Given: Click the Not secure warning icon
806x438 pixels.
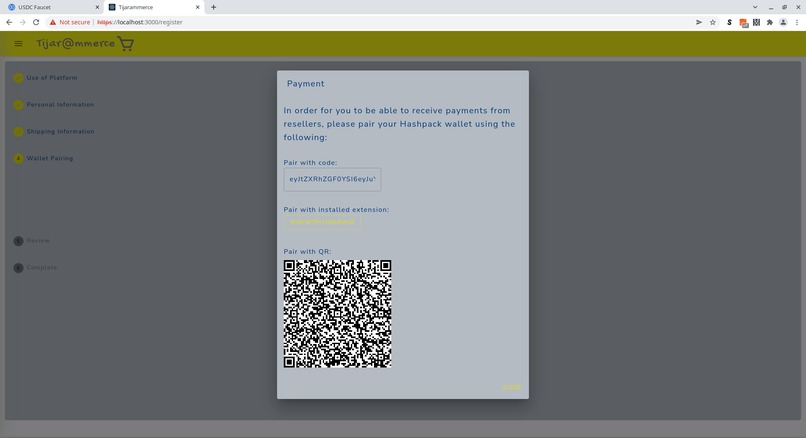Looking at the screenshot, I should [x=52, y=22].
